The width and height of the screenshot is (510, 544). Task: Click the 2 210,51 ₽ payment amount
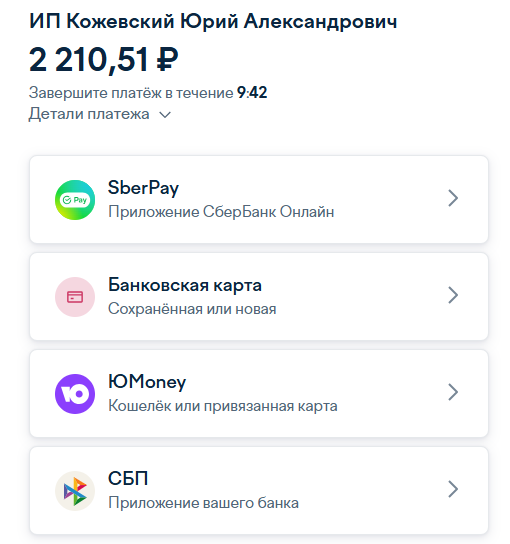pos(103,60)
